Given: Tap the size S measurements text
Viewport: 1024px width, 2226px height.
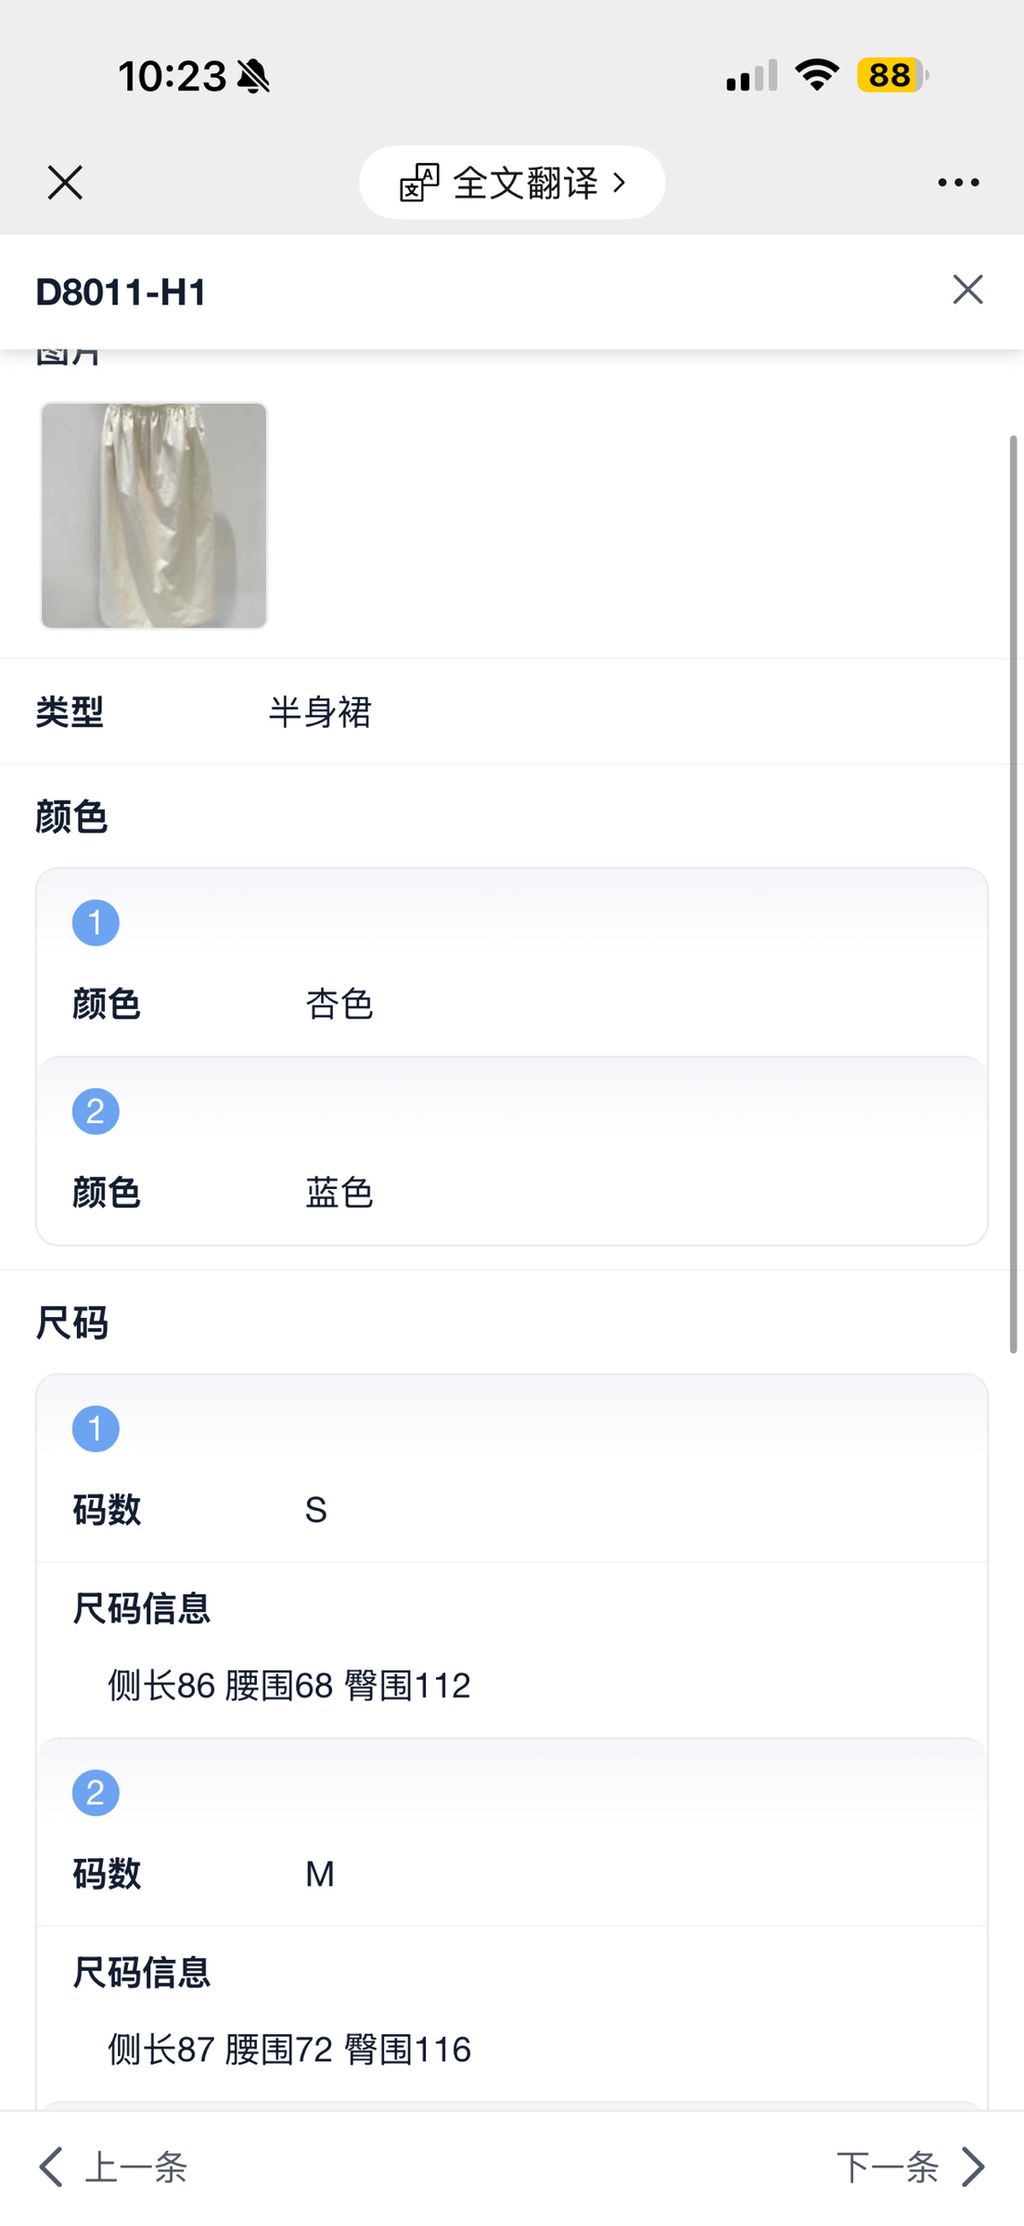Looking at the screenshot, I should [x=289, y=1686].
